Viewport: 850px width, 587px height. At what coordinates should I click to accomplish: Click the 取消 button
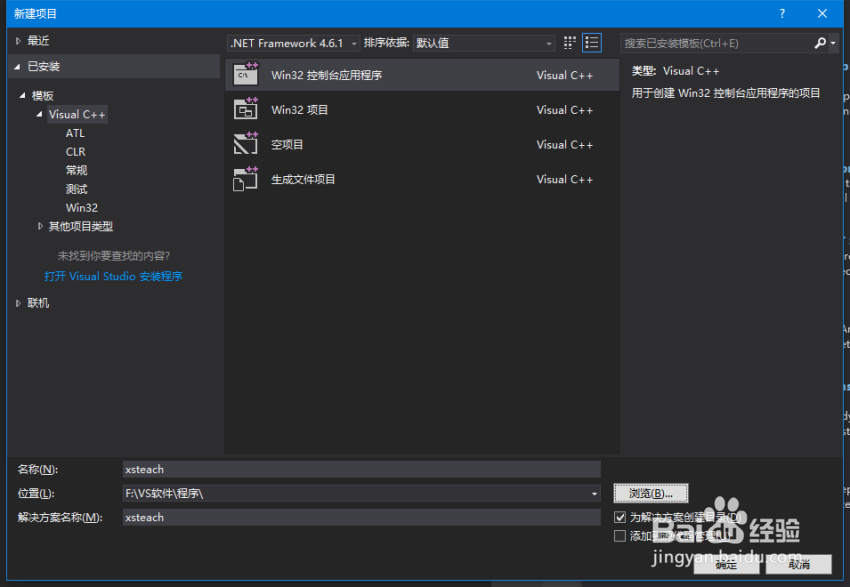click(799, 564)
